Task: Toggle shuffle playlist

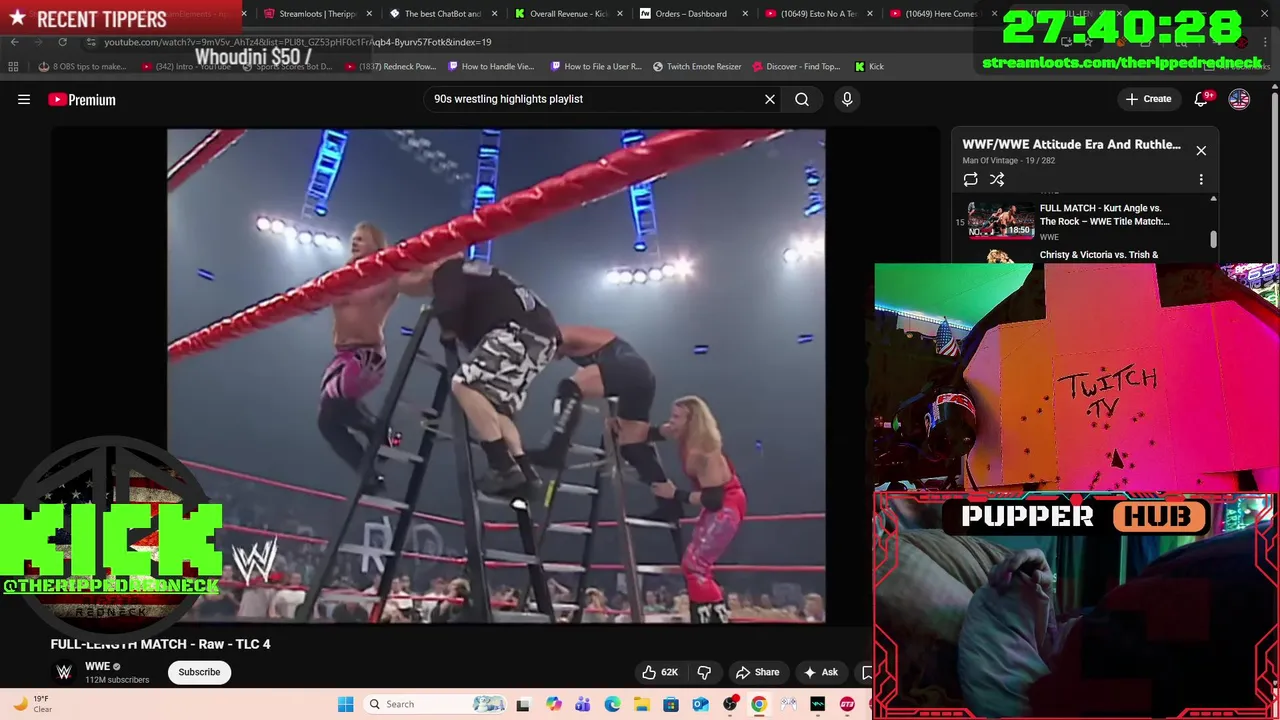Action: pyautogui.click(x=997, y=179)
